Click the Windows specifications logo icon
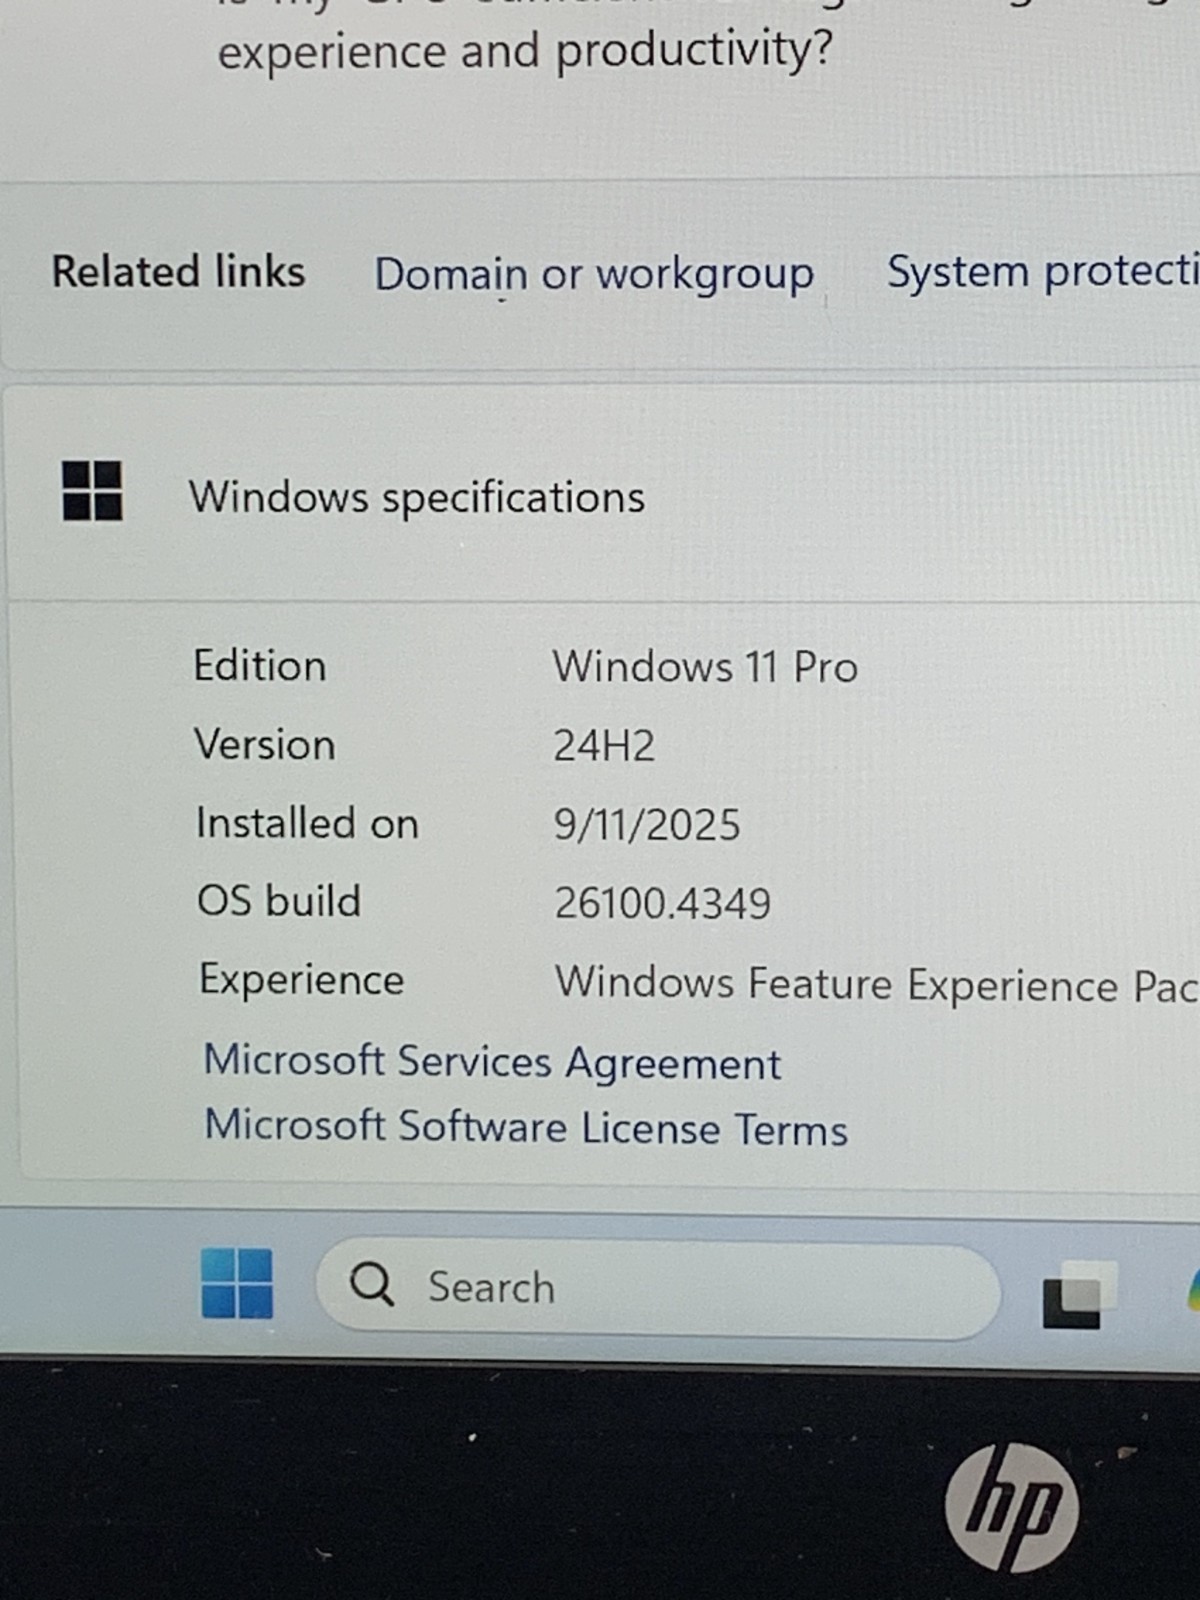Viewport: 1200px width, 1600px height. point(92,491)
